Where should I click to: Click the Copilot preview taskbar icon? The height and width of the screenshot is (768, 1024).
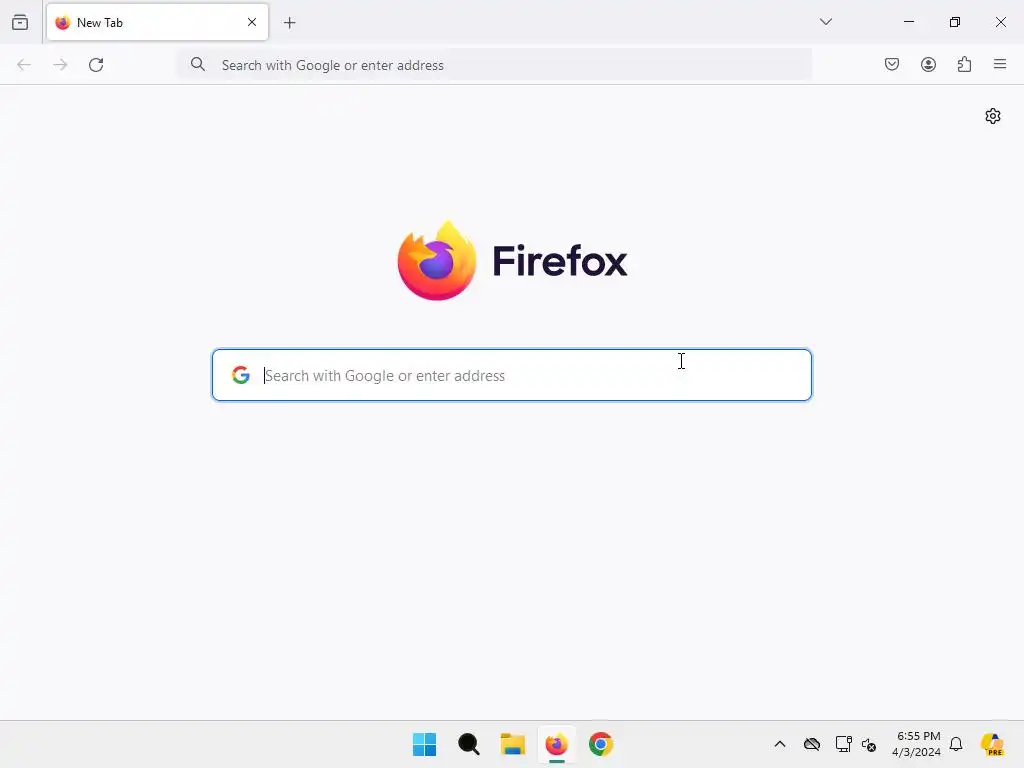(x=993, y=744)
